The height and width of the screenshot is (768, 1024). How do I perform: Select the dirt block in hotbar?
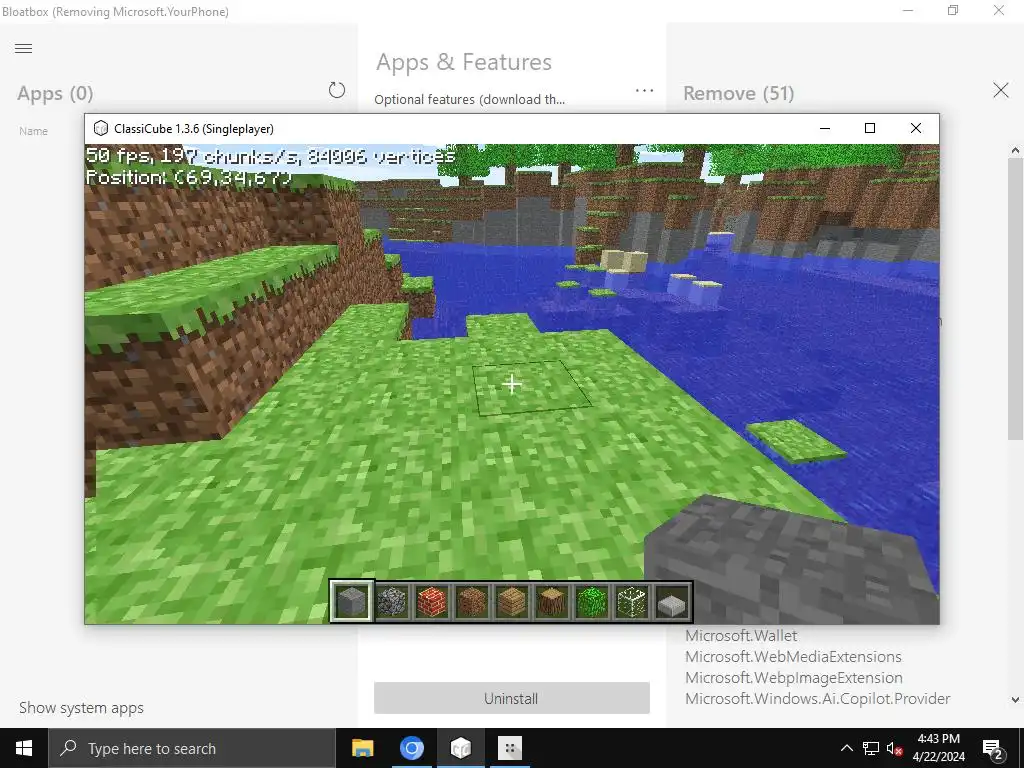tap(472, 601)
